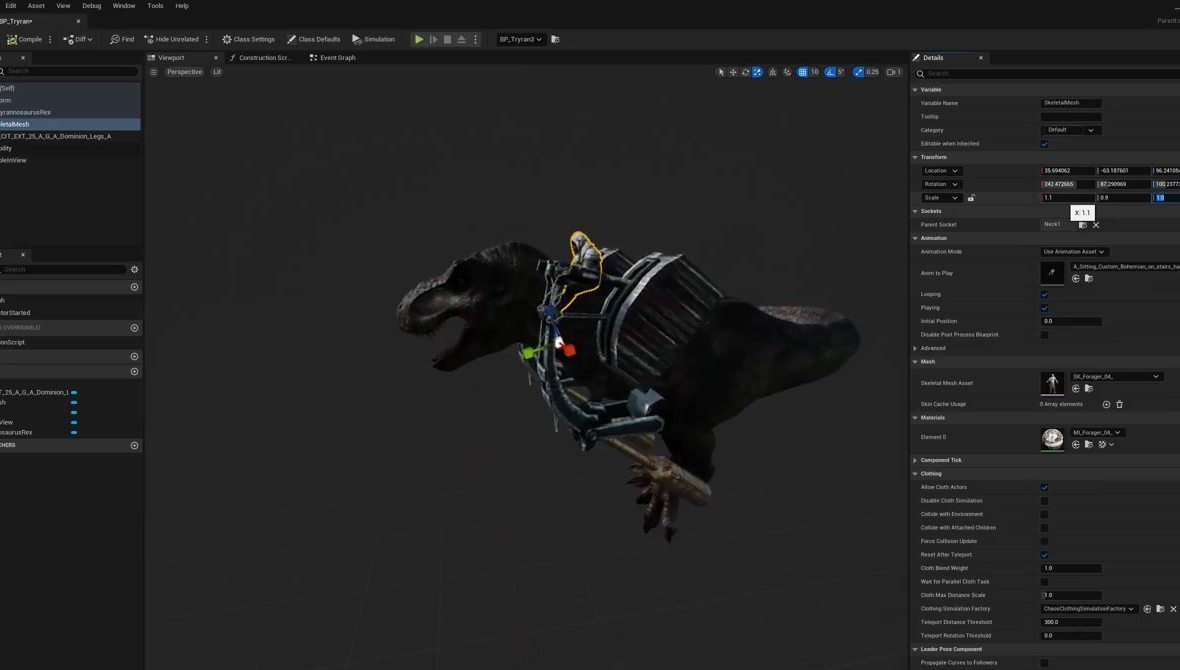Add an element to Skin Cache Usage
This screenshot has width=1180, height=670.
(x=1106, y=404)
